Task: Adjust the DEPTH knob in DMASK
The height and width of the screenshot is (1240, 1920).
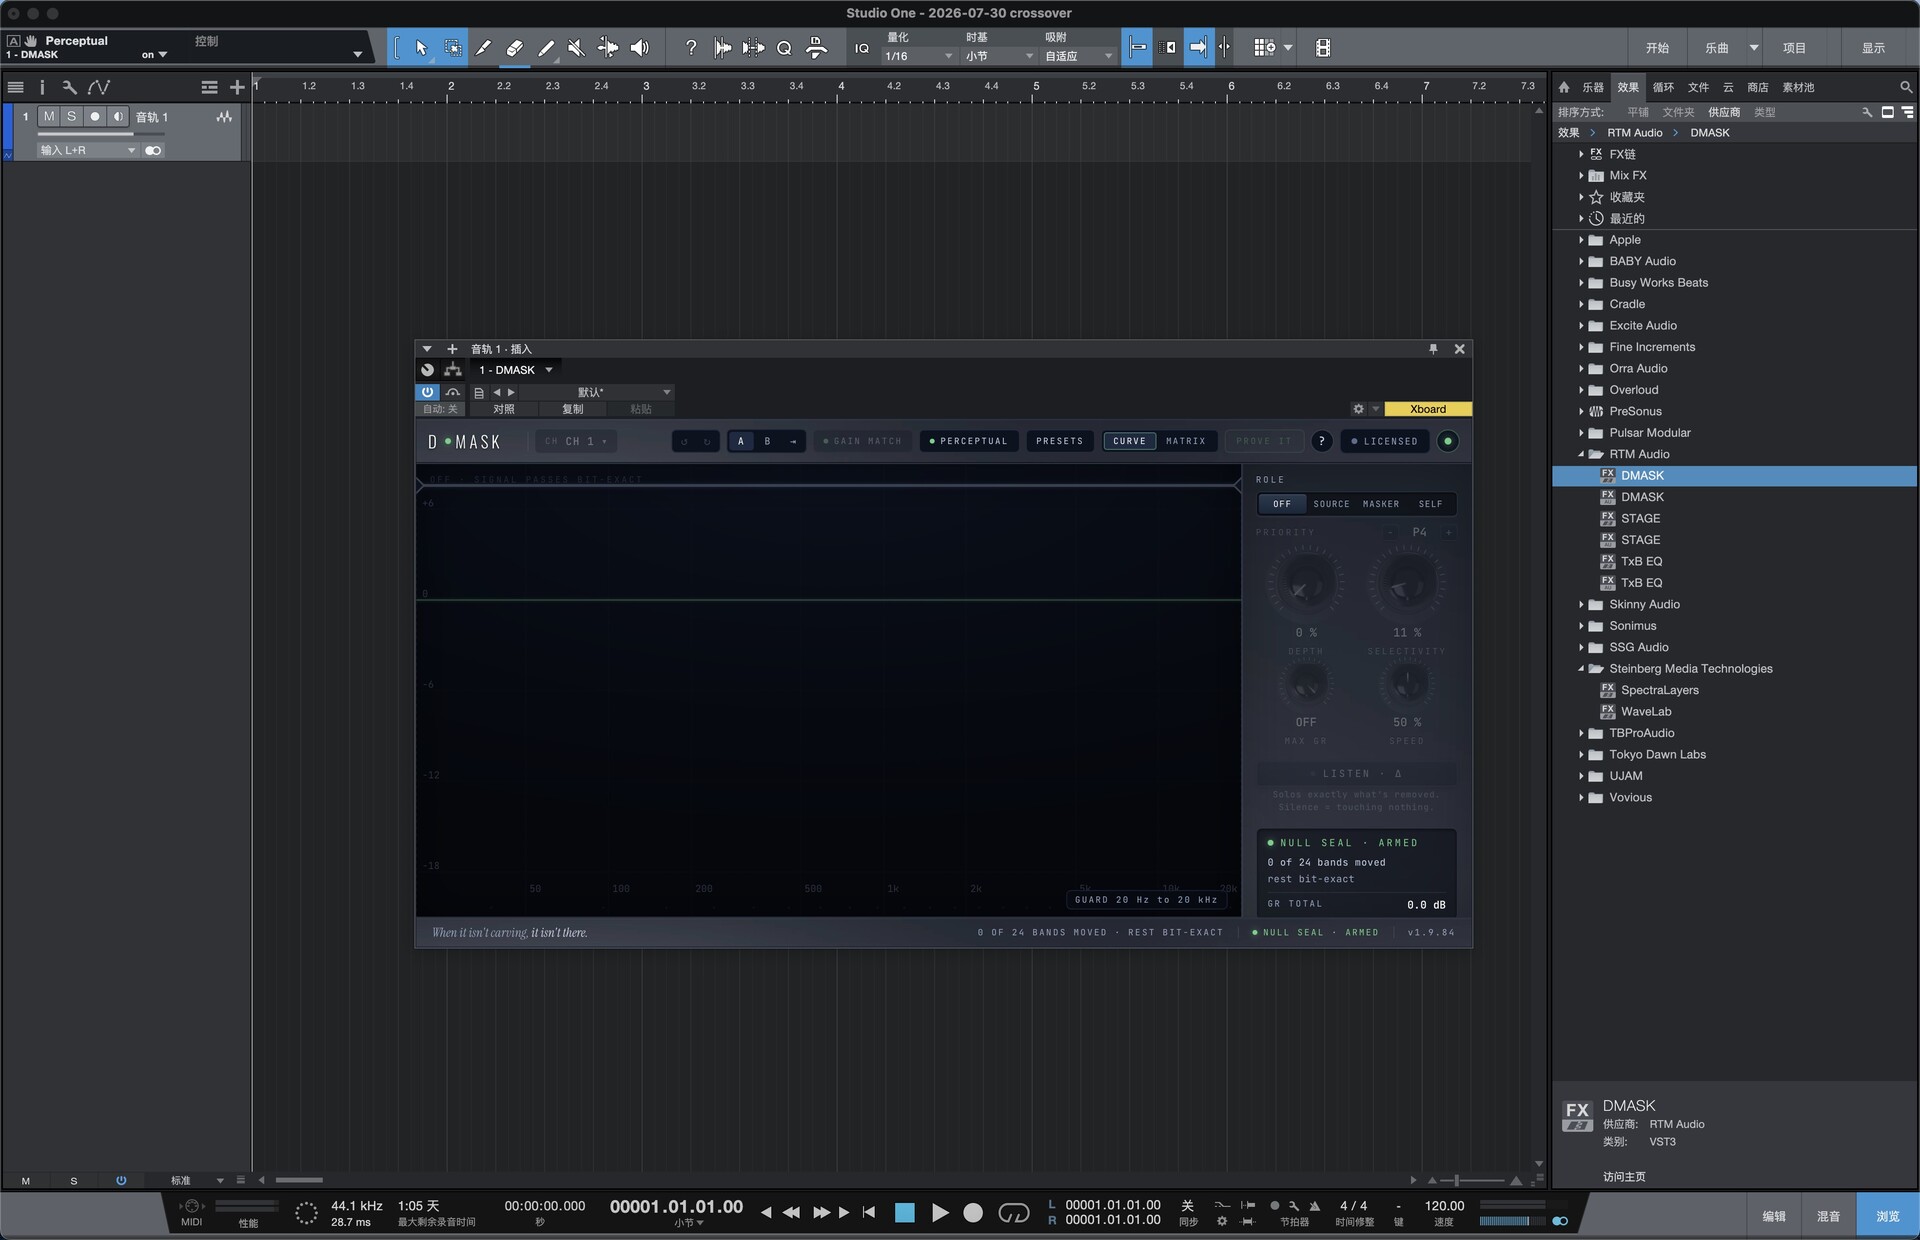Action: point(1305,584)
